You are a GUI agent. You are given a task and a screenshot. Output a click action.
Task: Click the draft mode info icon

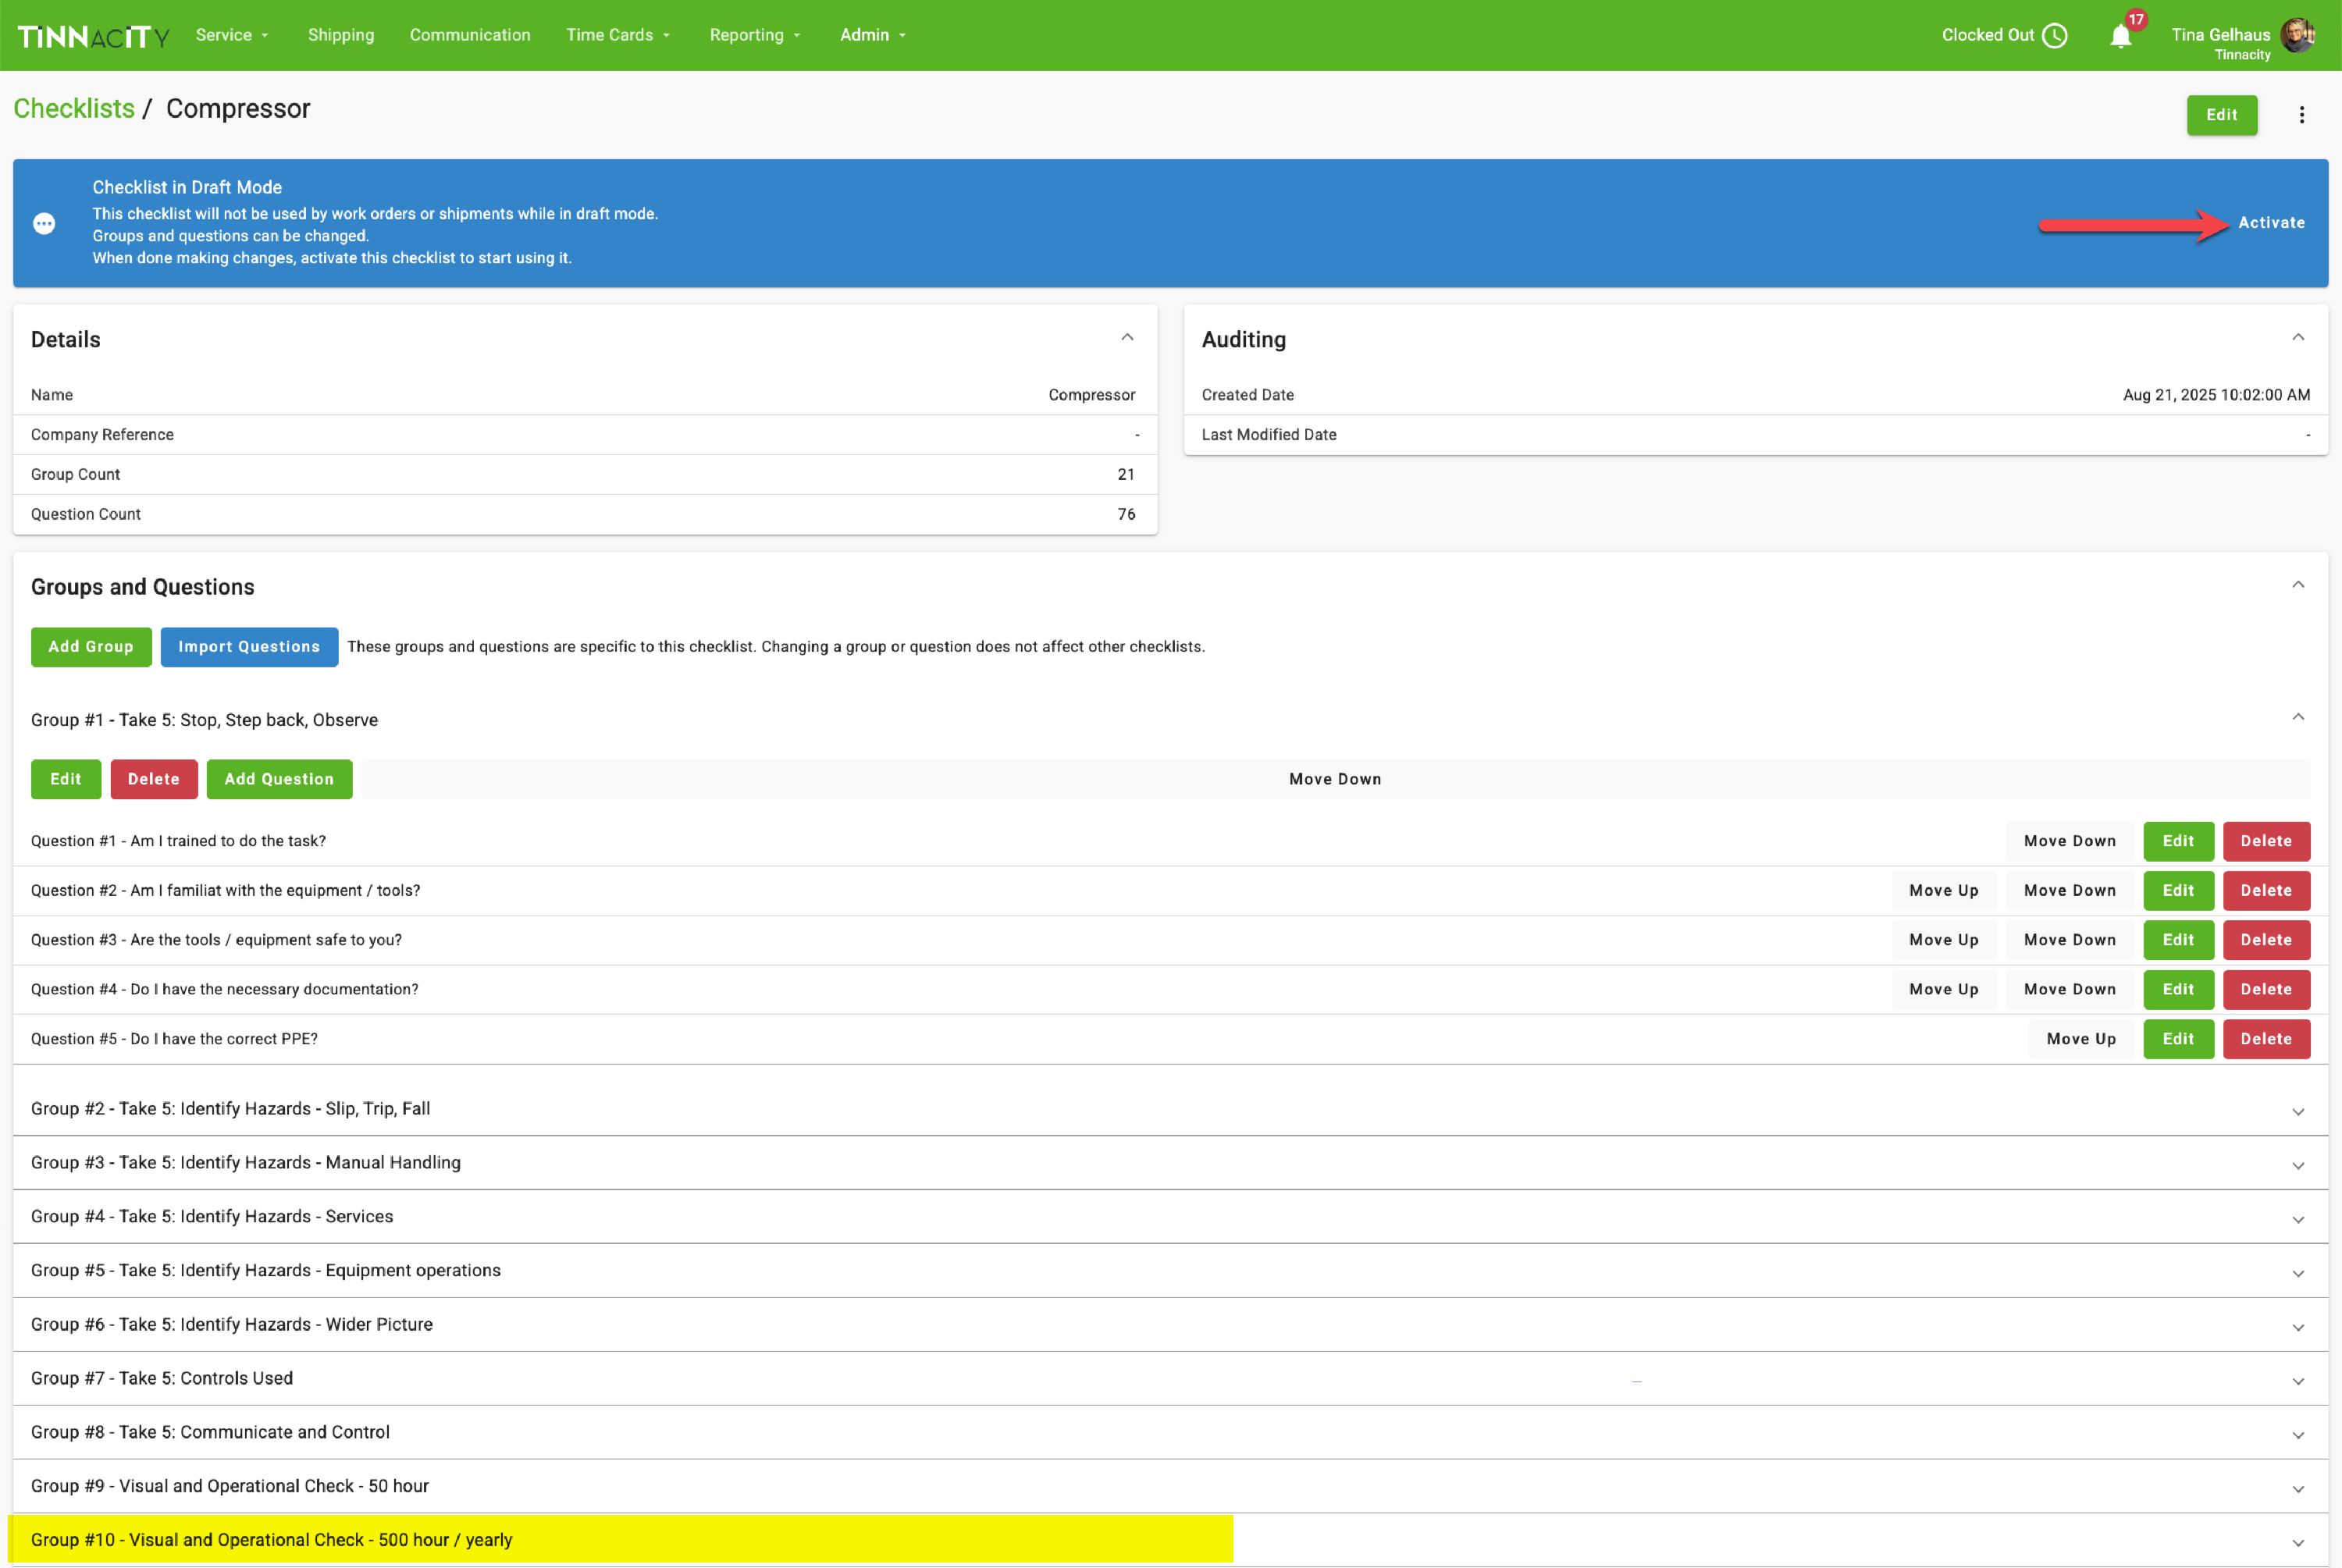[44, 223]
